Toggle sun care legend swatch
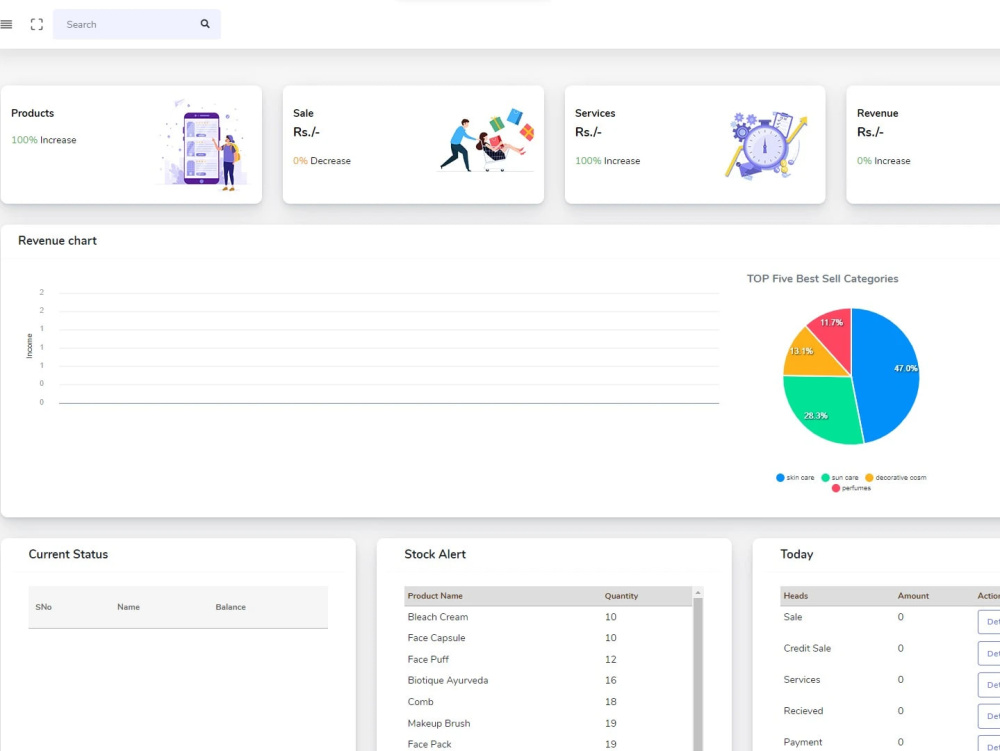The image size is (1000, 751). pos(825,478)
